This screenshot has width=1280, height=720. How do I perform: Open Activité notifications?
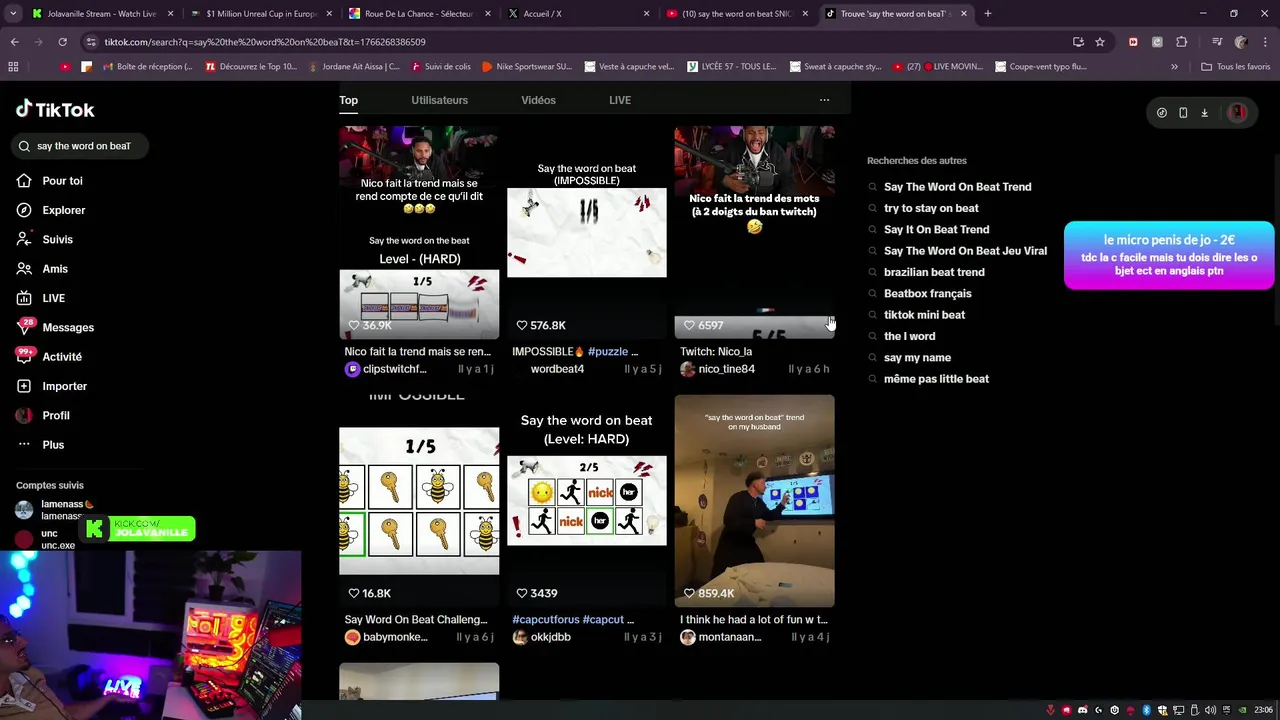pyautogui.click(x=49, y=356)
